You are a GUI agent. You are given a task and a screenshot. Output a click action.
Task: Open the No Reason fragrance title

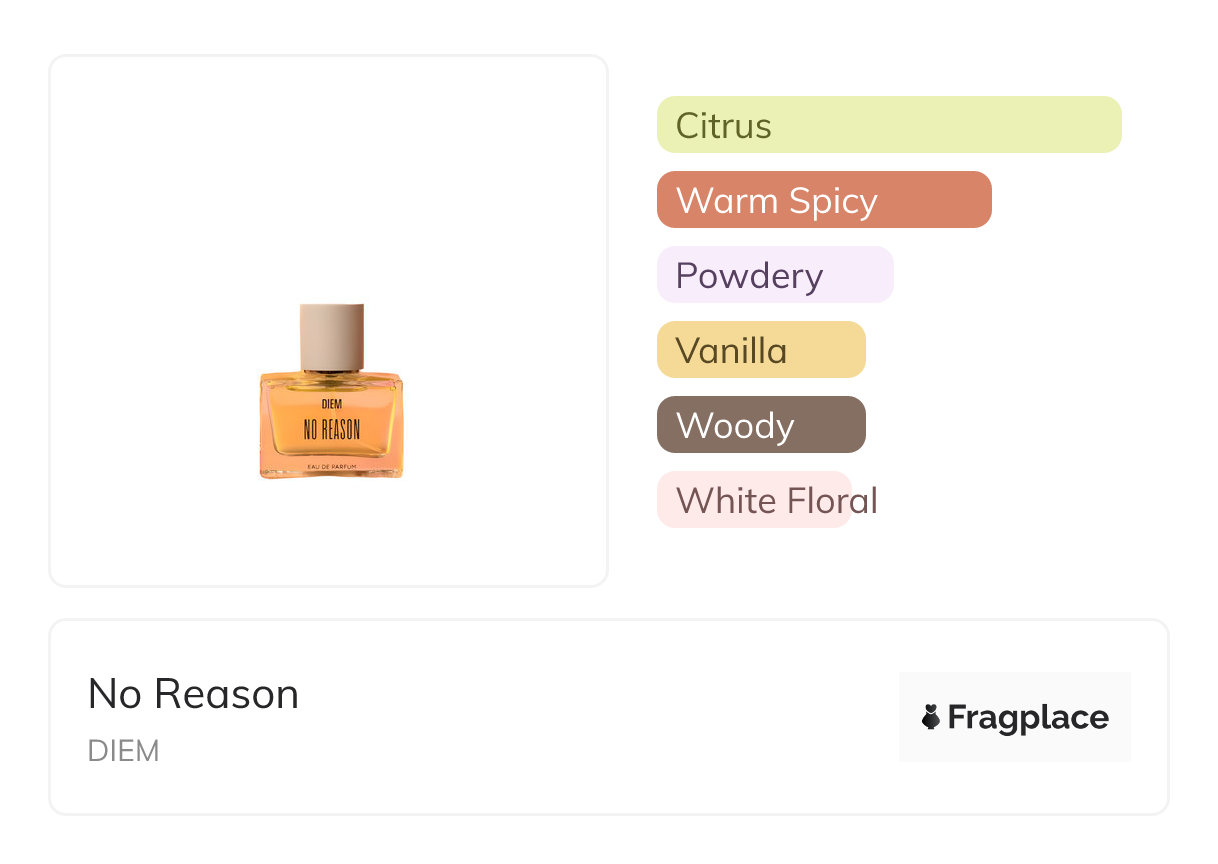[x=193, y=694]
